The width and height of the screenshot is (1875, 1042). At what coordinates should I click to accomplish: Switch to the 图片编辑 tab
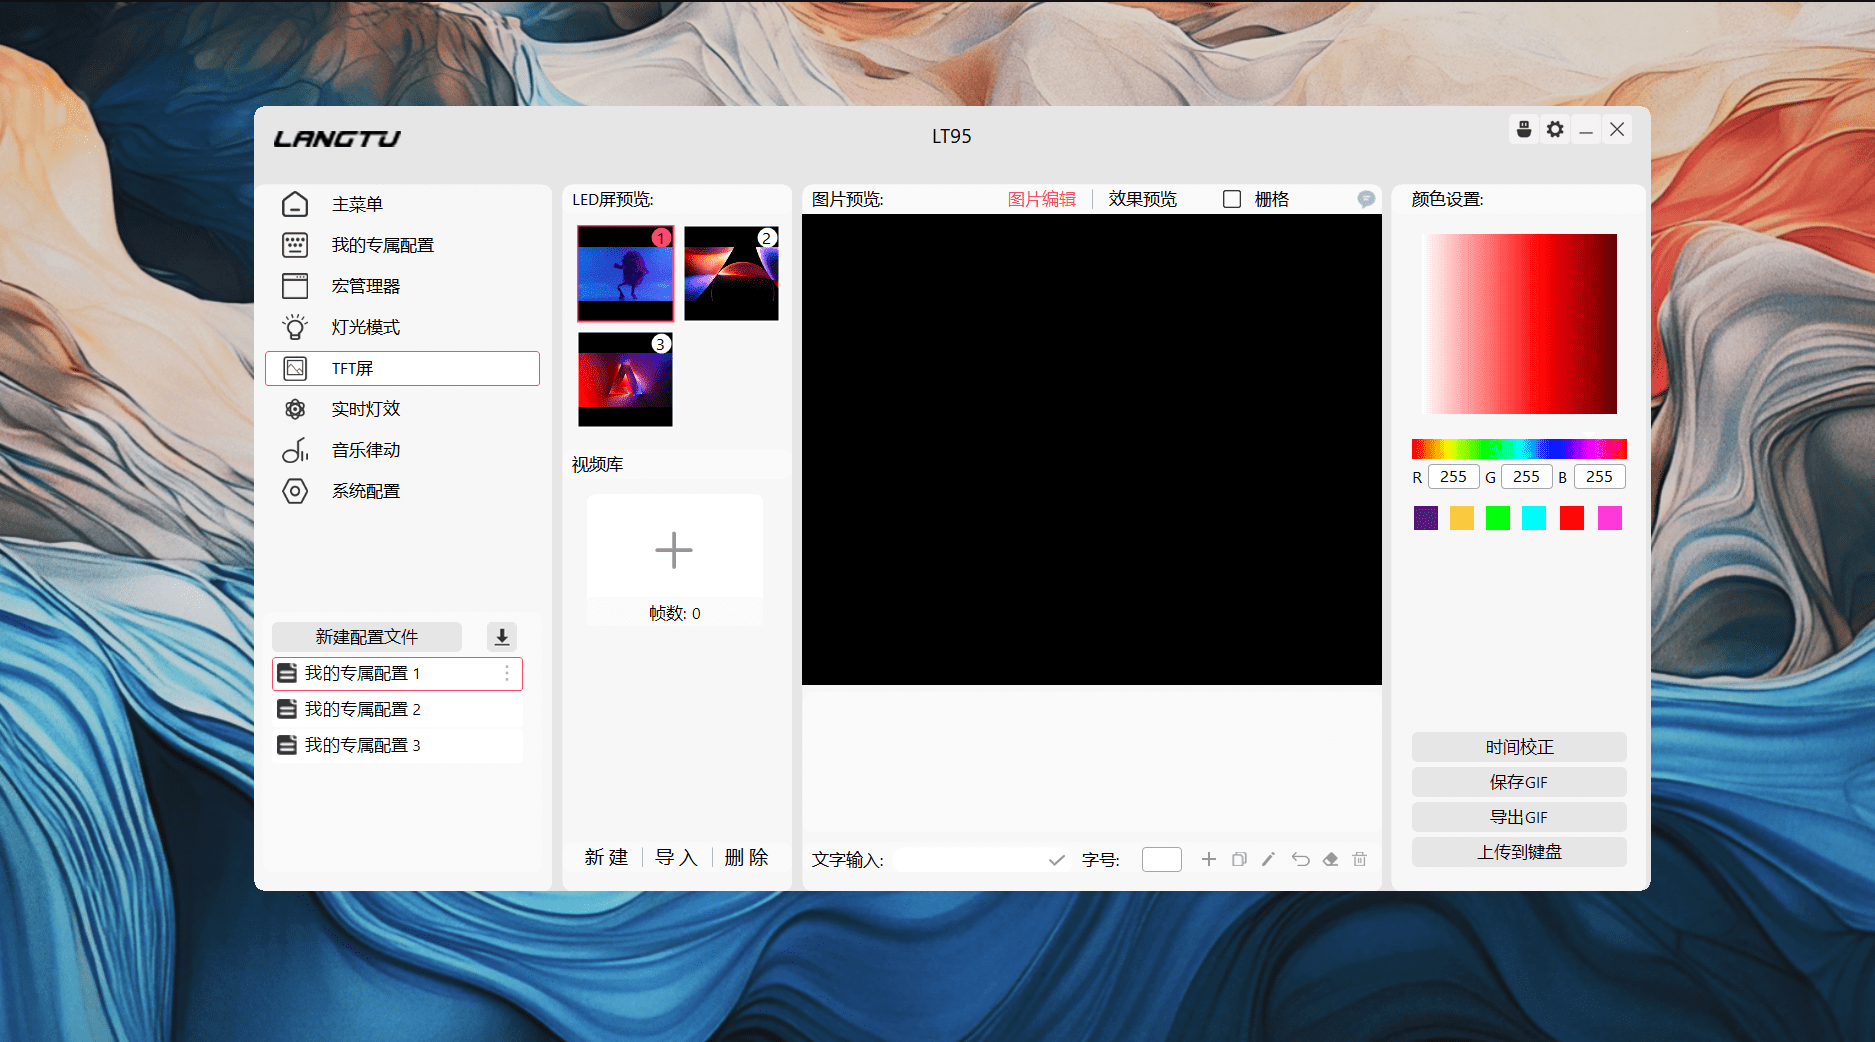1041,199
